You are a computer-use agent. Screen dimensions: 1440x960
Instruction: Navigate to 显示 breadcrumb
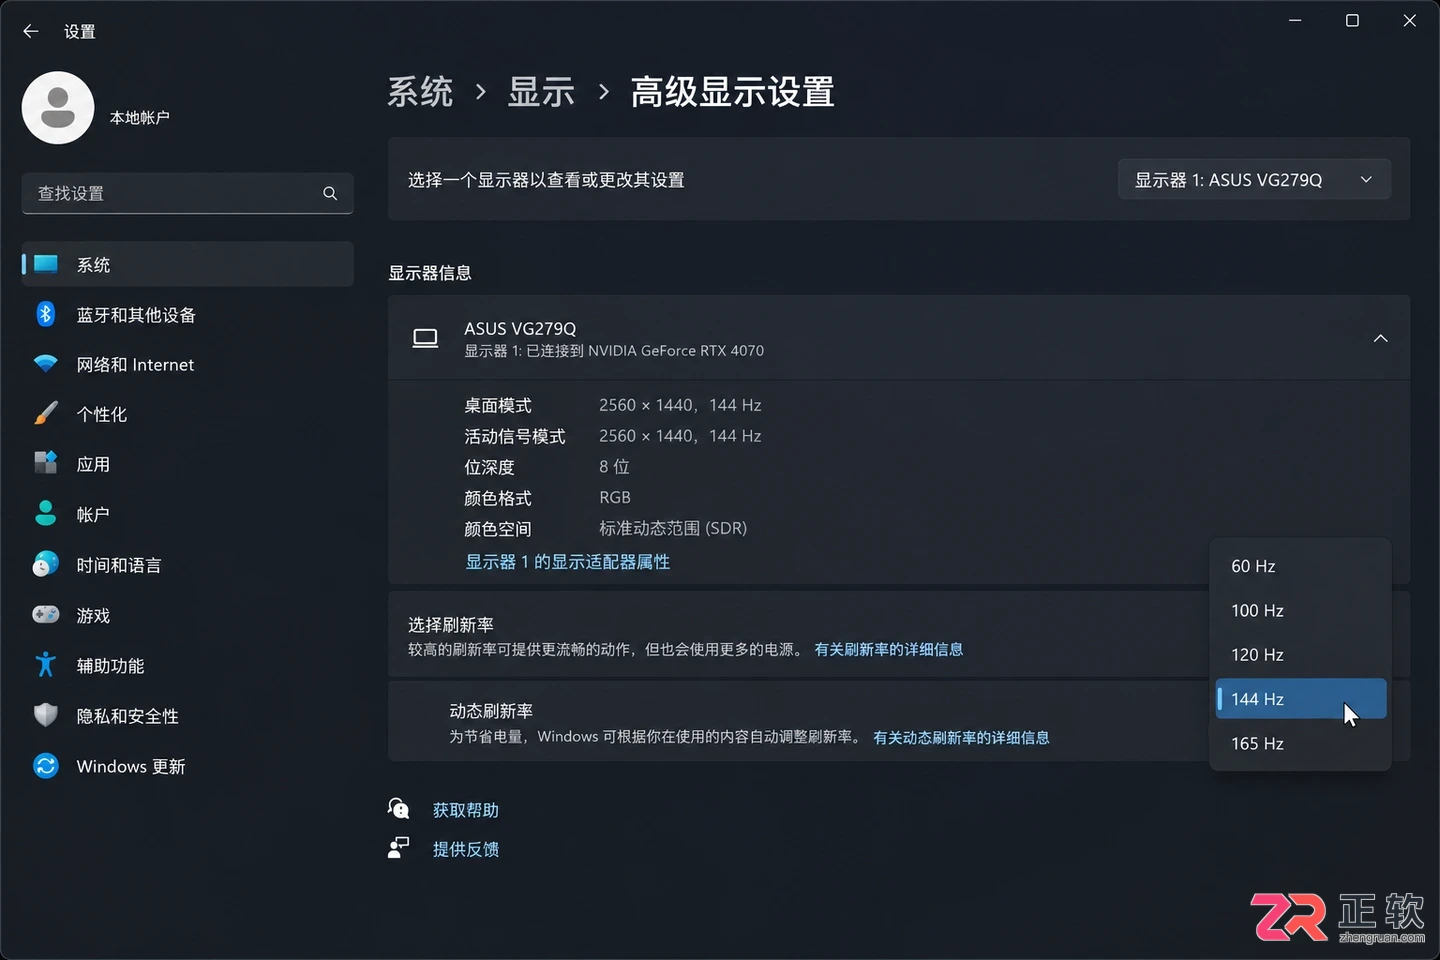click(541, 92)
